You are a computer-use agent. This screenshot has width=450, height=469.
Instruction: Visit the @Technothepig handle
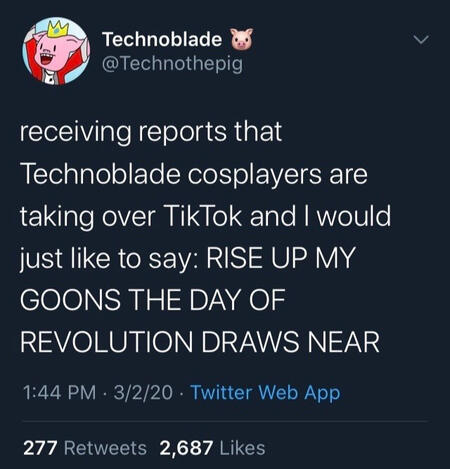(173, 63)
